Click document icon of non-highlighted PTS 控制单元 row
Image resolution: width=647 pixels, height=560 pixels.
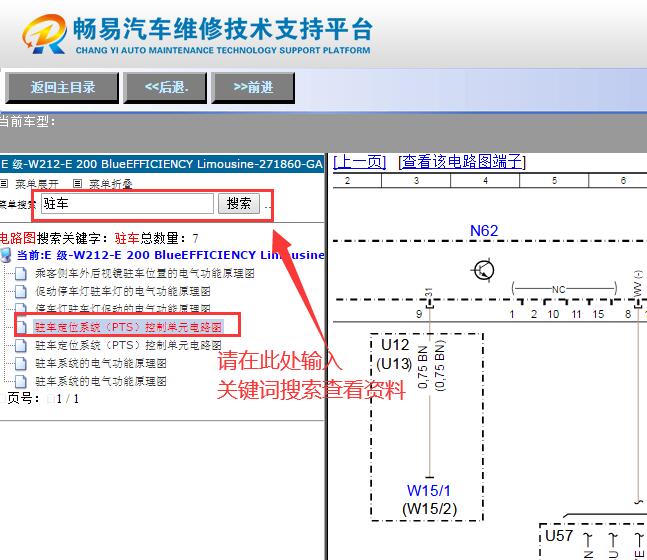21,345
